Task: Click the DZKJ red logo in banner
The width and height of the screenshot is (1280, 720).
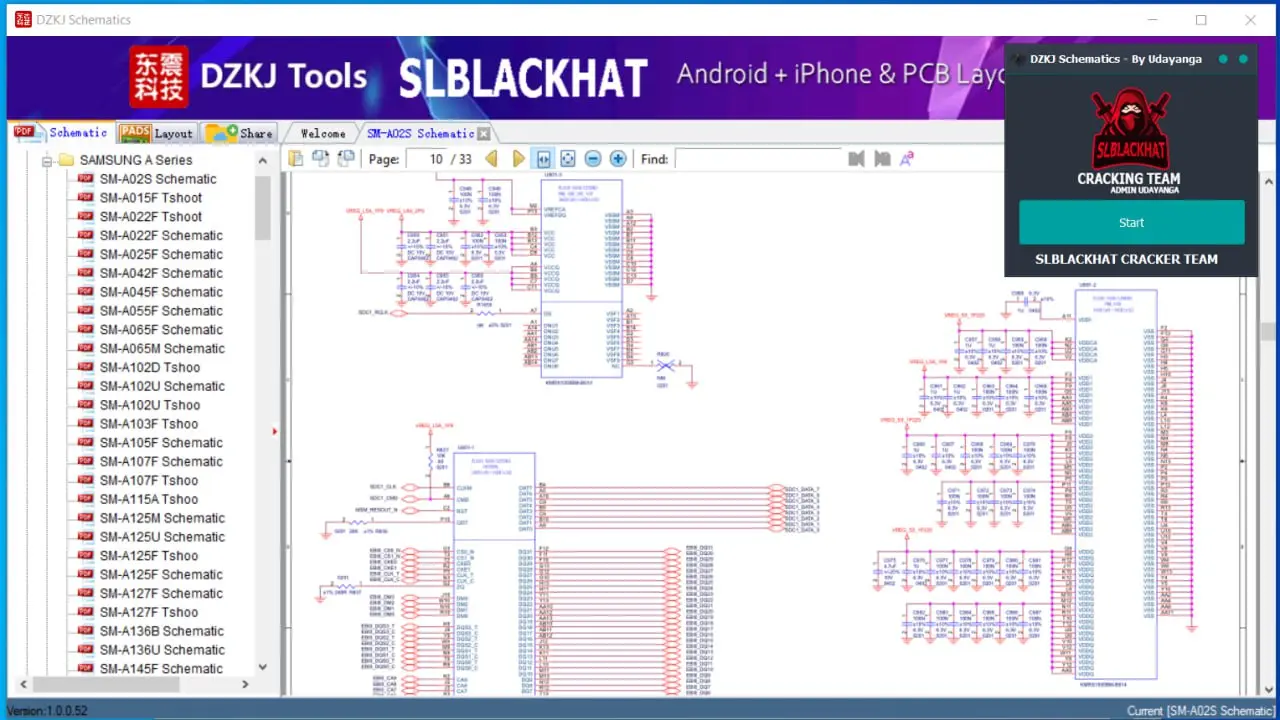Action: pyautogui.click(x=158, y=77)
